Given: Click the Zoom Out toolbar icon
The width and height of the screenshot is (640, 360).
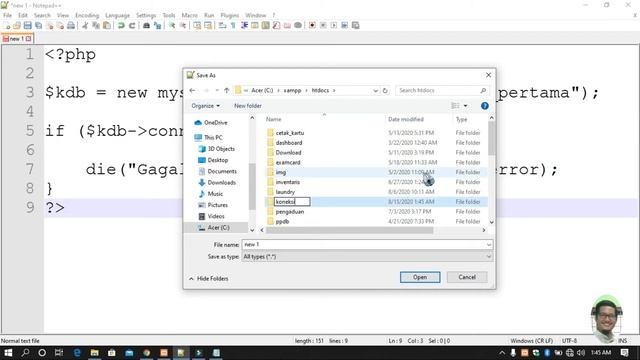Looking at the screenshot, I should pyautogui.click(x=183, y=25).
